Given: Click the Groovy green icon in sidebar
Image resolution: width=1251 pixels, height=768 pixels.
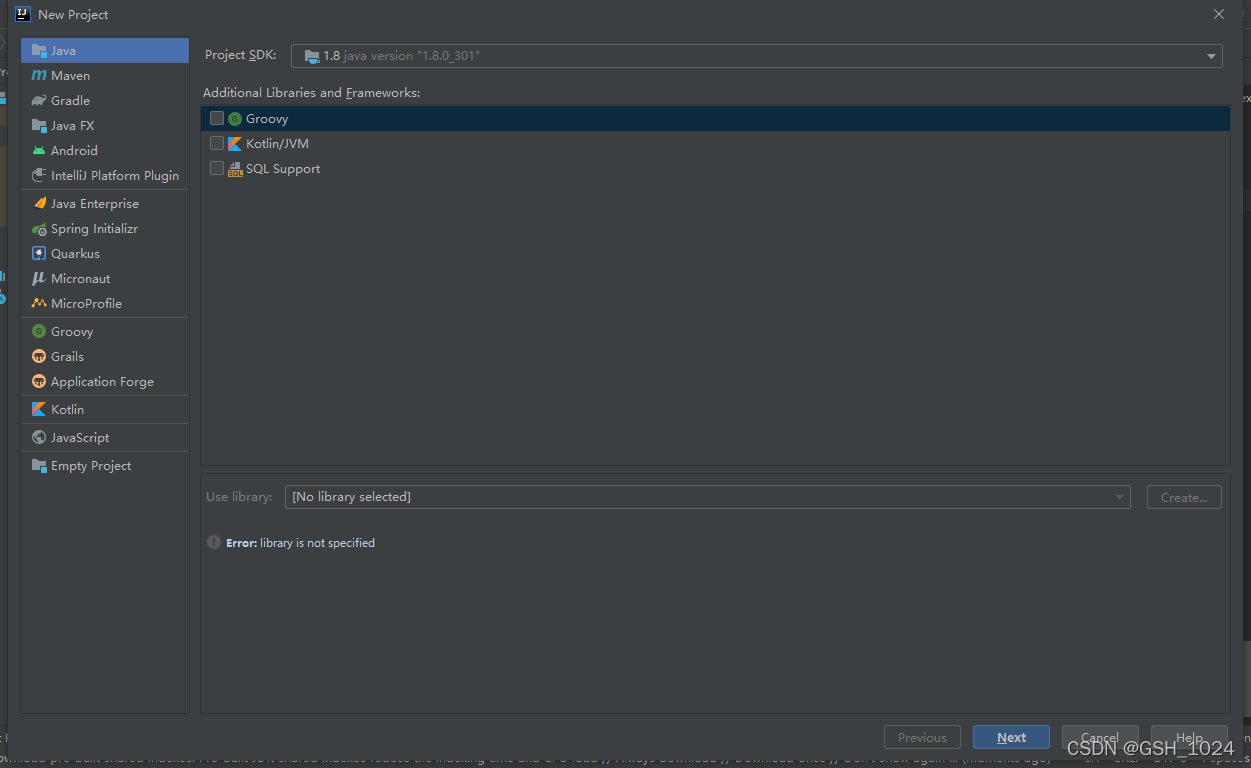Looking at the screenshot, I should [x=39, y=331].
